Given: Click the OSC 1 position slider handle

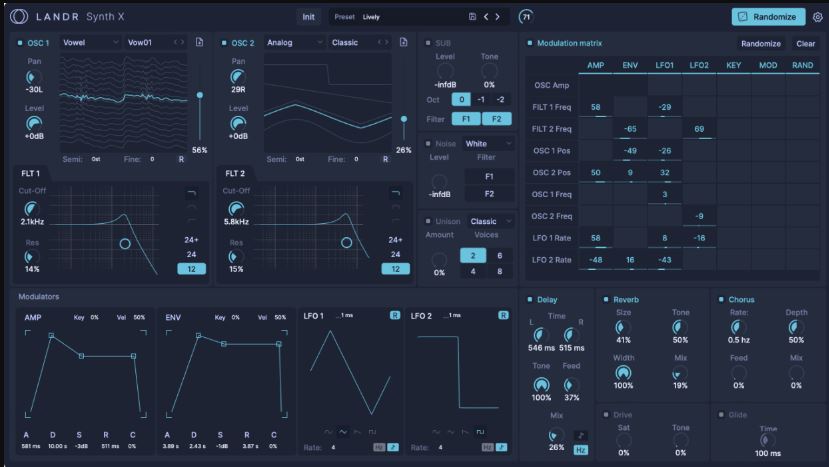Looking at the screenshot, I should pos(200,95).
